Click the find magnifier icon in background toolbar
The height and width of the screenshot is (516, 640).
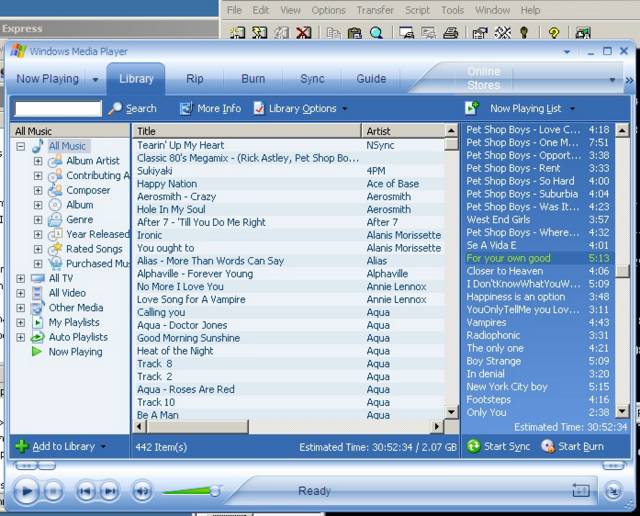376,33
